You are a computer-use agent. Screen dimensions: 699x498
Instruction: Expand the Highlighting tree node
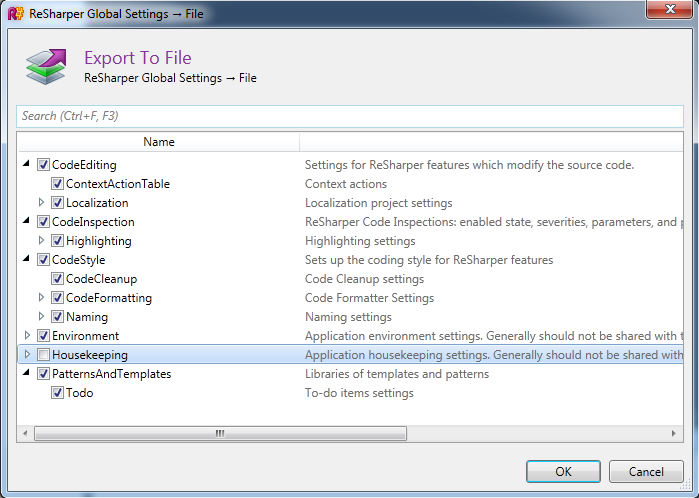point(41,240)
